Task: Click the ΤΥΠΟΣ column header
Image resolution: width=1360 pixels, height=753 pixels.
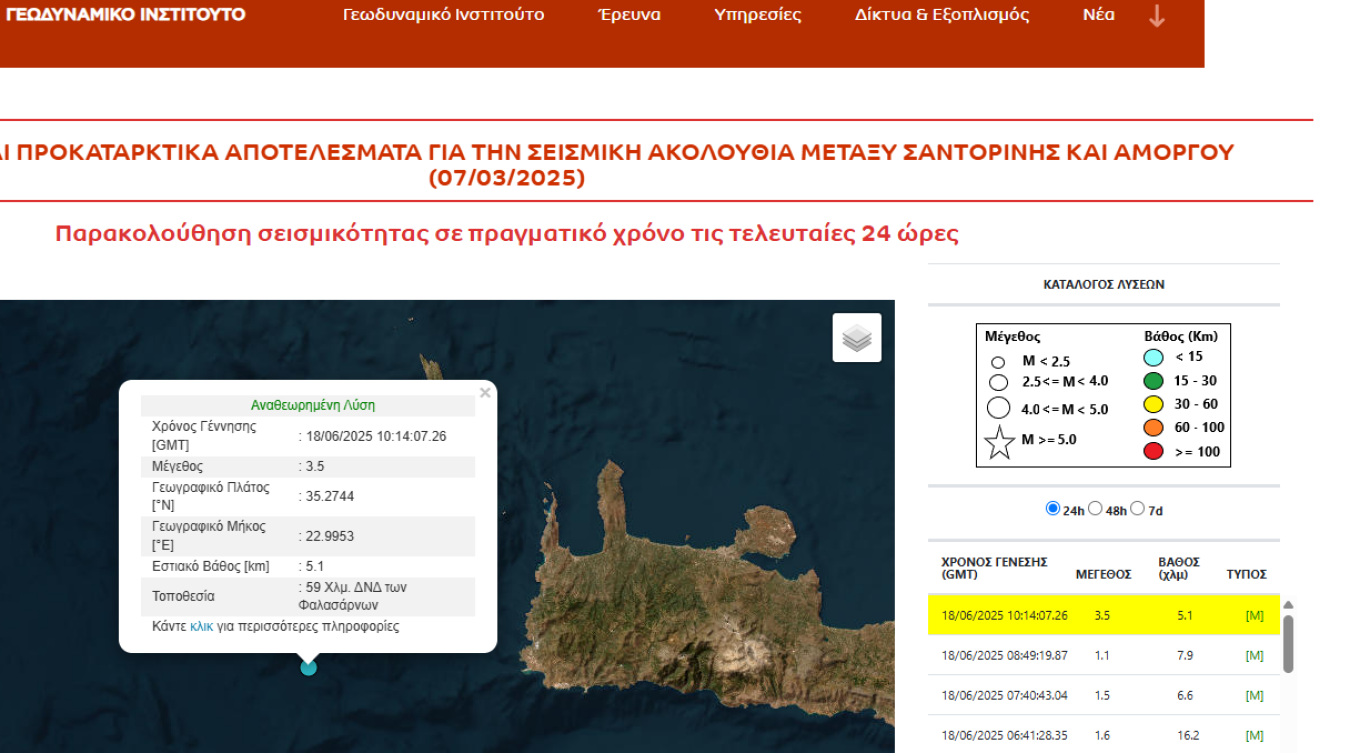Action: [x=1247, y=575]
